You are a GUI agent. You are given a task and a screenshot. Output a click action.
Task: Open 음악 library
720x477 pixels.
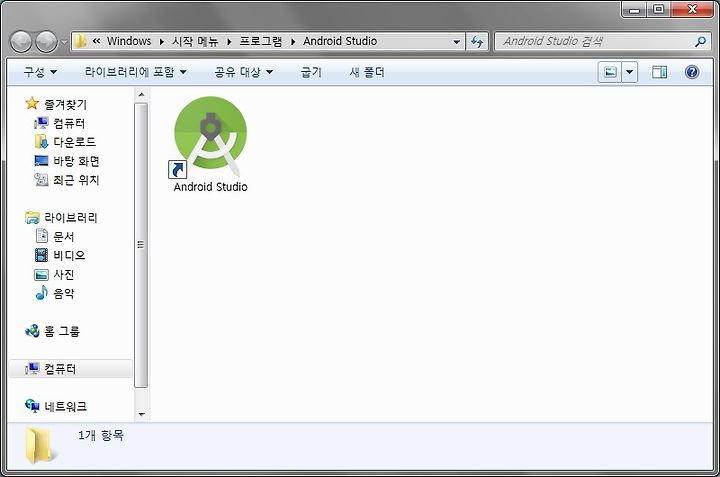tap(63, 293)
